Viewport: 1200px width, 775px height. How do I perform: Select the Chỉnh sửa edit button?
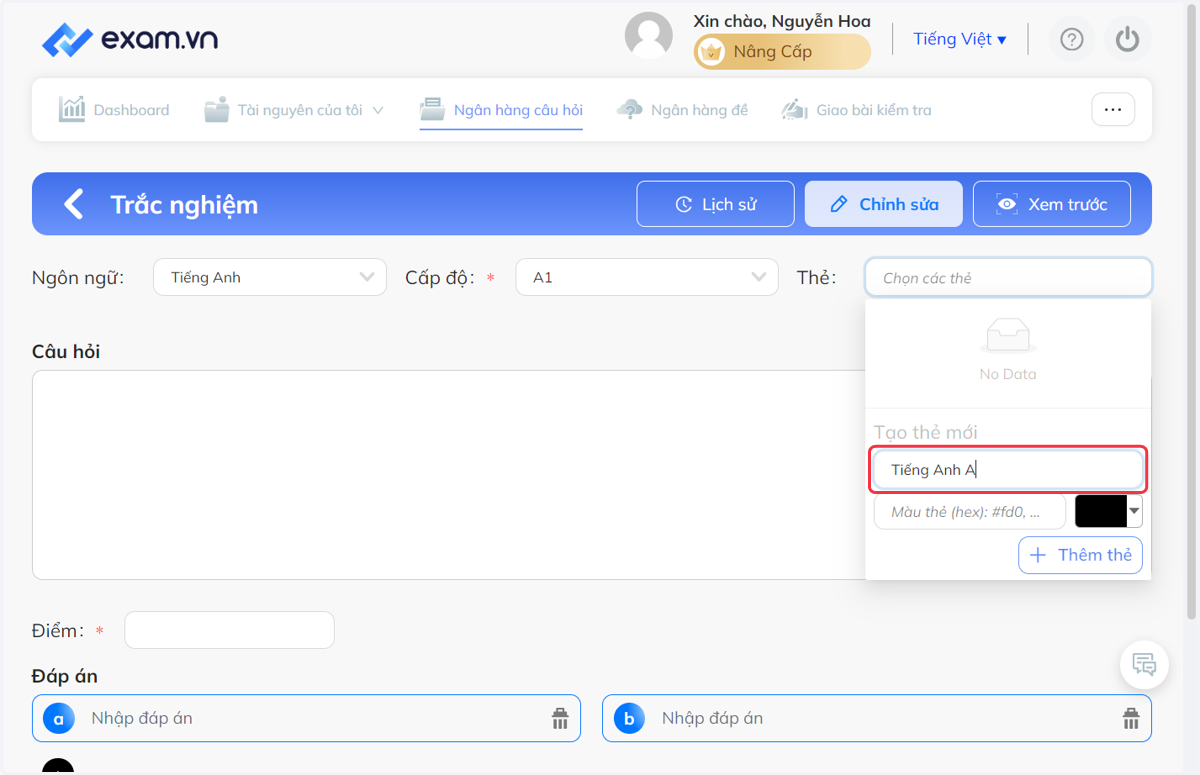click(884, 204)
